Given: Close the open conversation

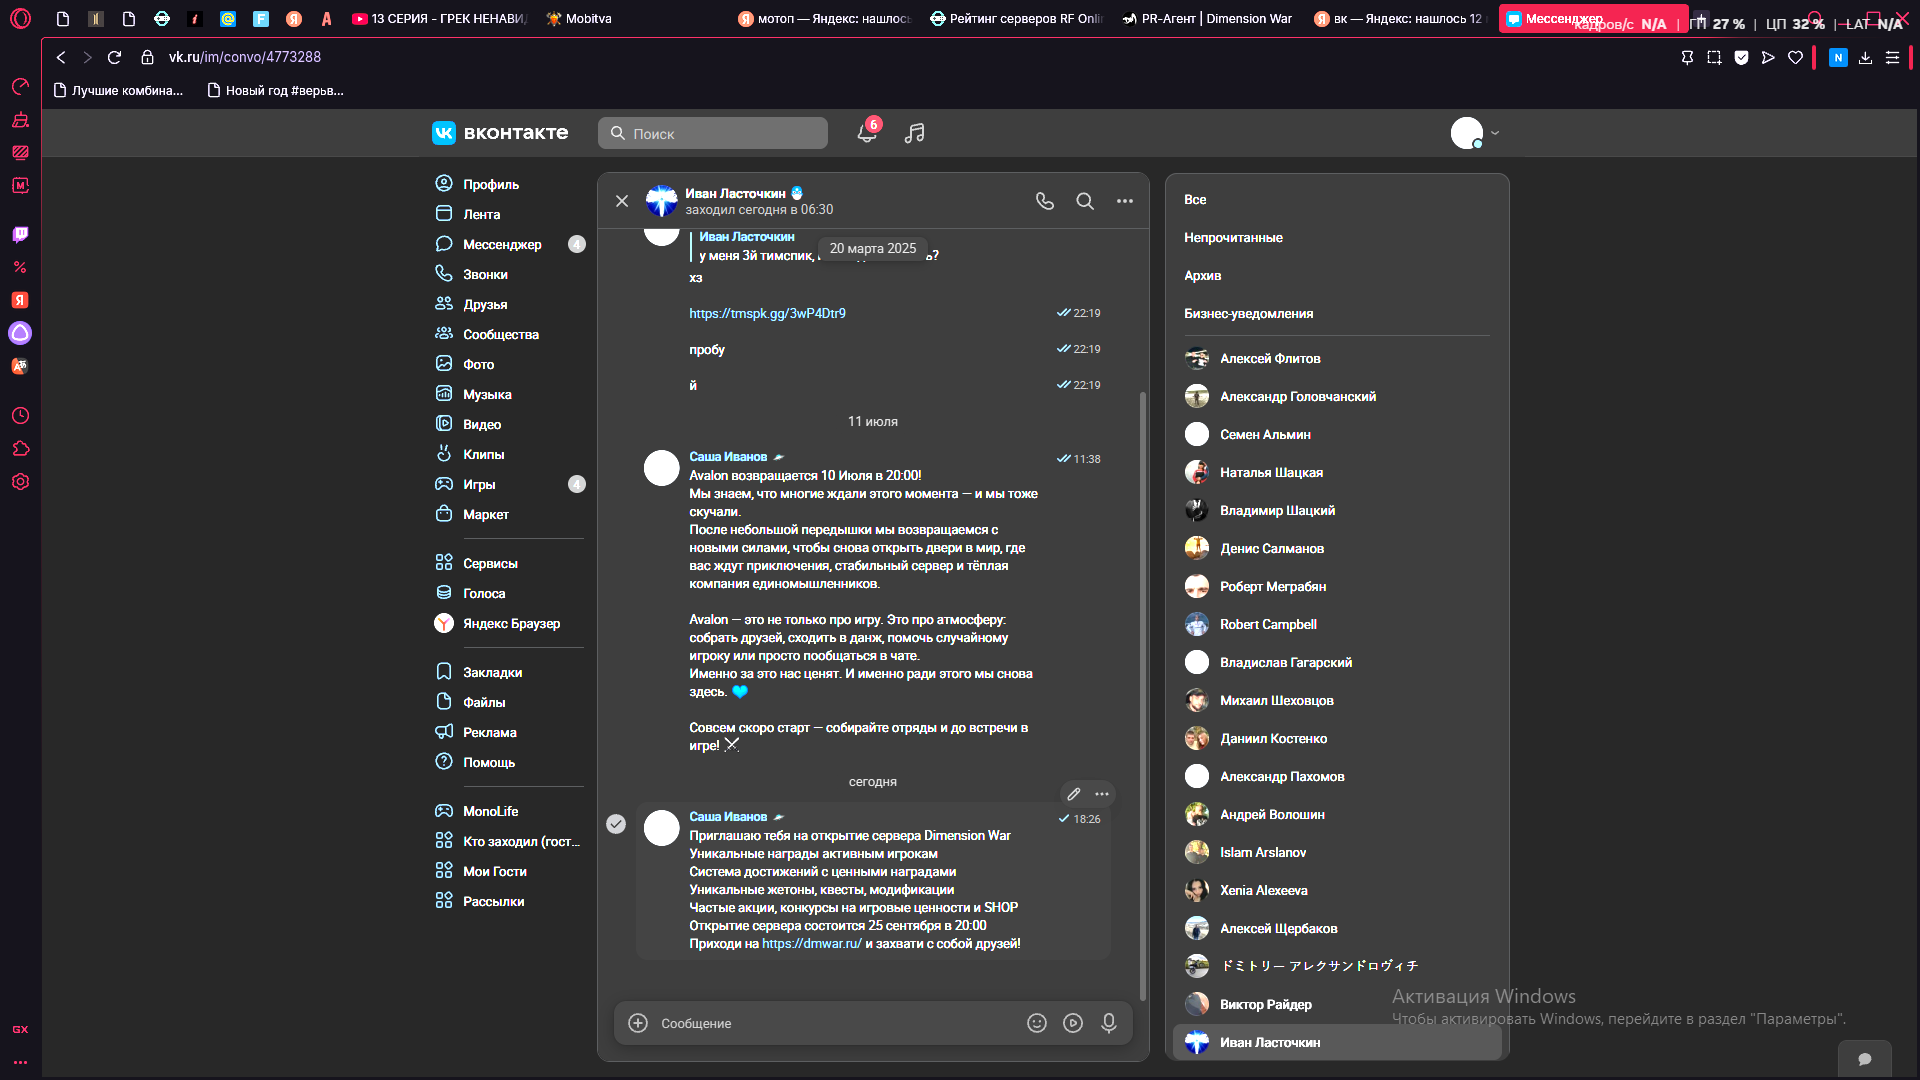Looking at the screenshot, I should tap(622, 201).
